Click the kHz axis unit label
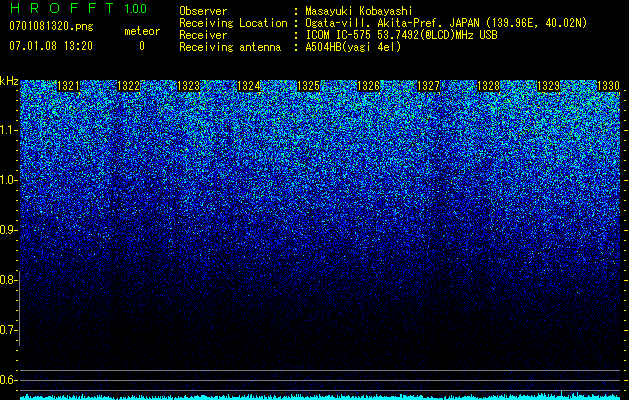The image size is (629, 400). point(9,81)
